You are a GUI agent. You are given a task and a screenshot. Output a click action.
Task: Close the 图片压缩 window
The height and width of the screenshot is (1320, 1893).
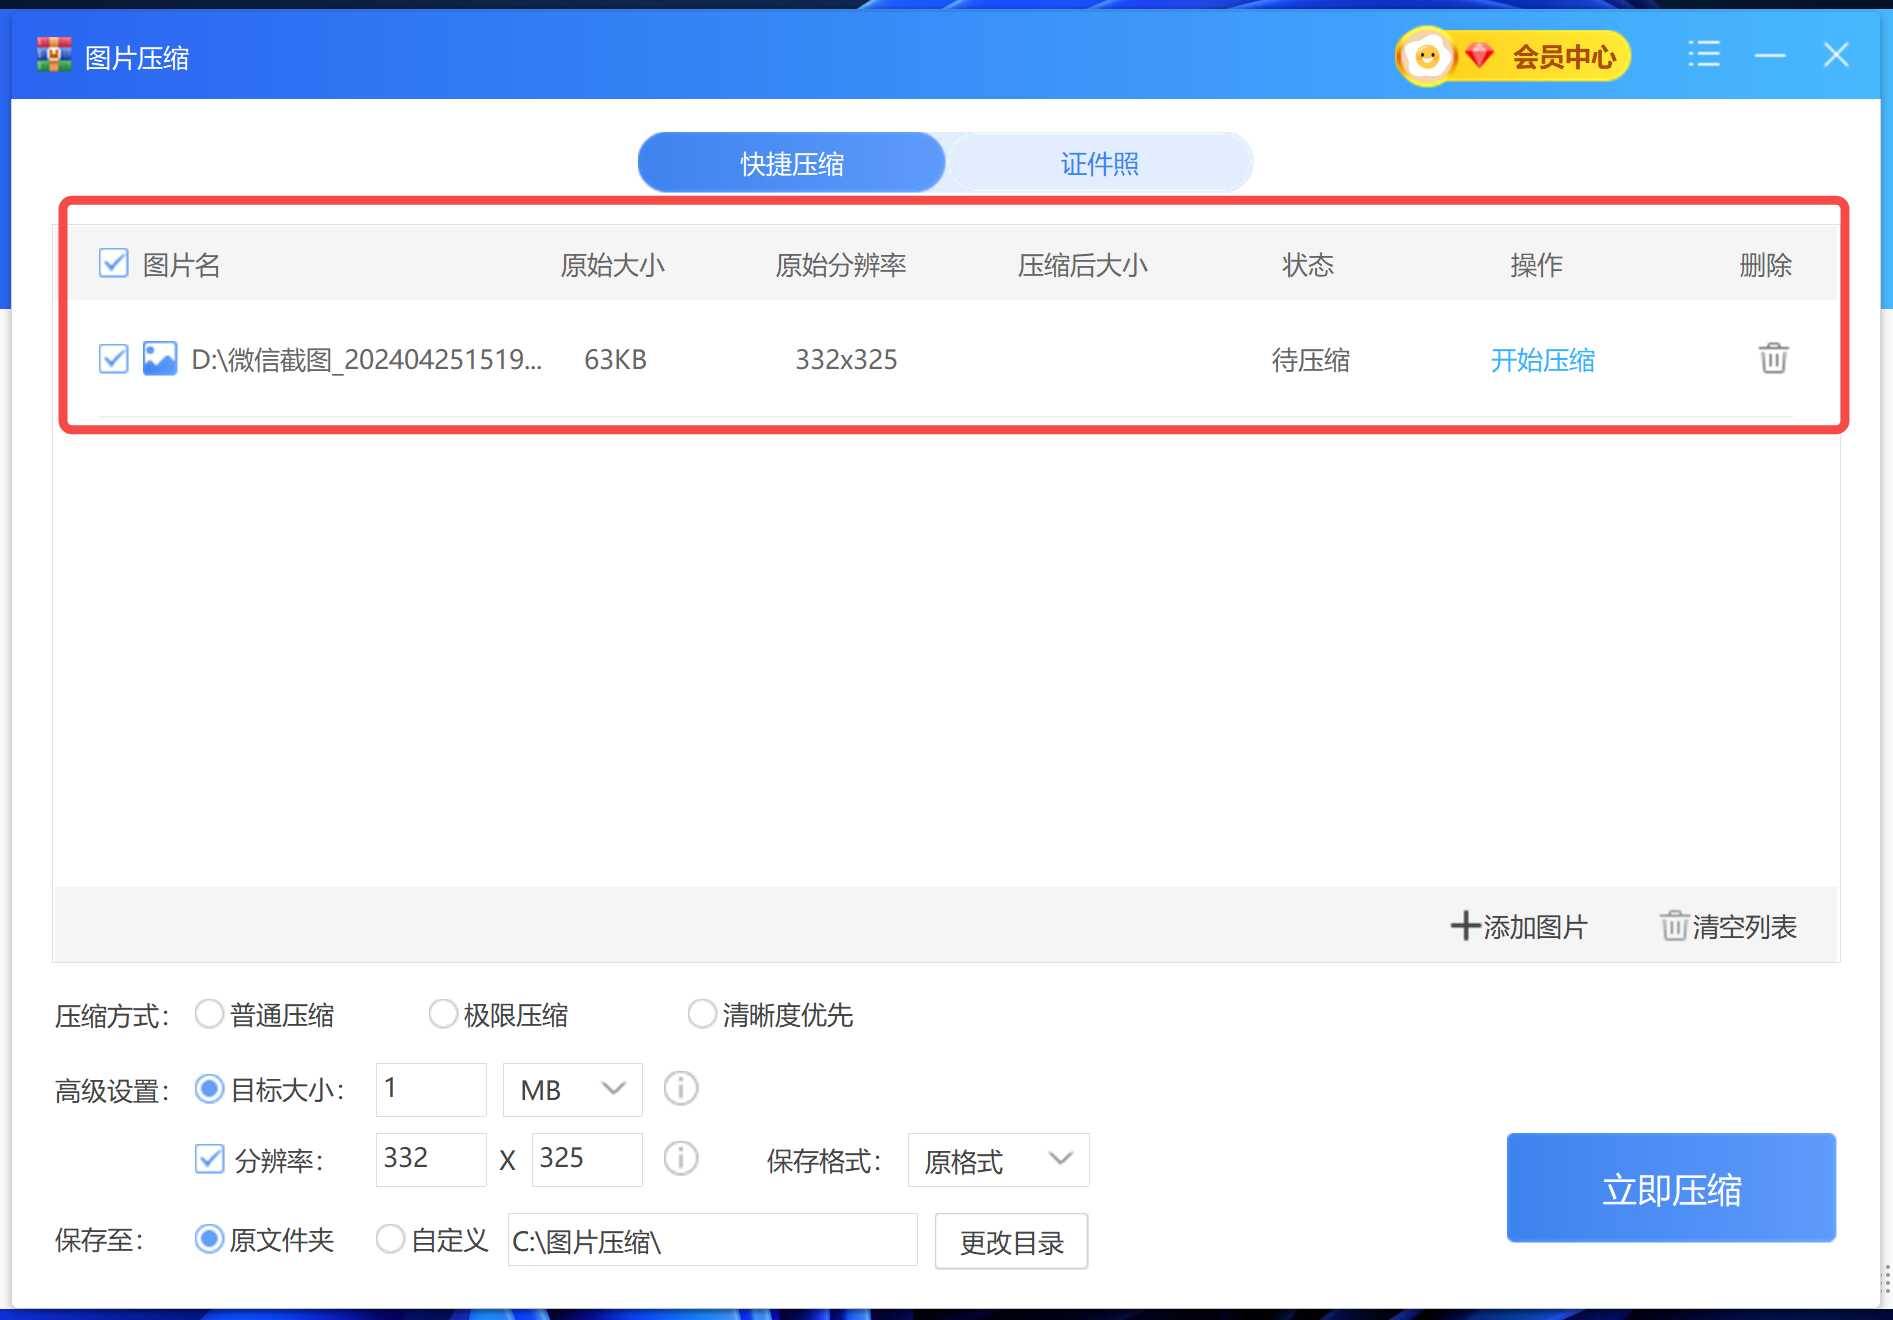(x=1836, y=54)
